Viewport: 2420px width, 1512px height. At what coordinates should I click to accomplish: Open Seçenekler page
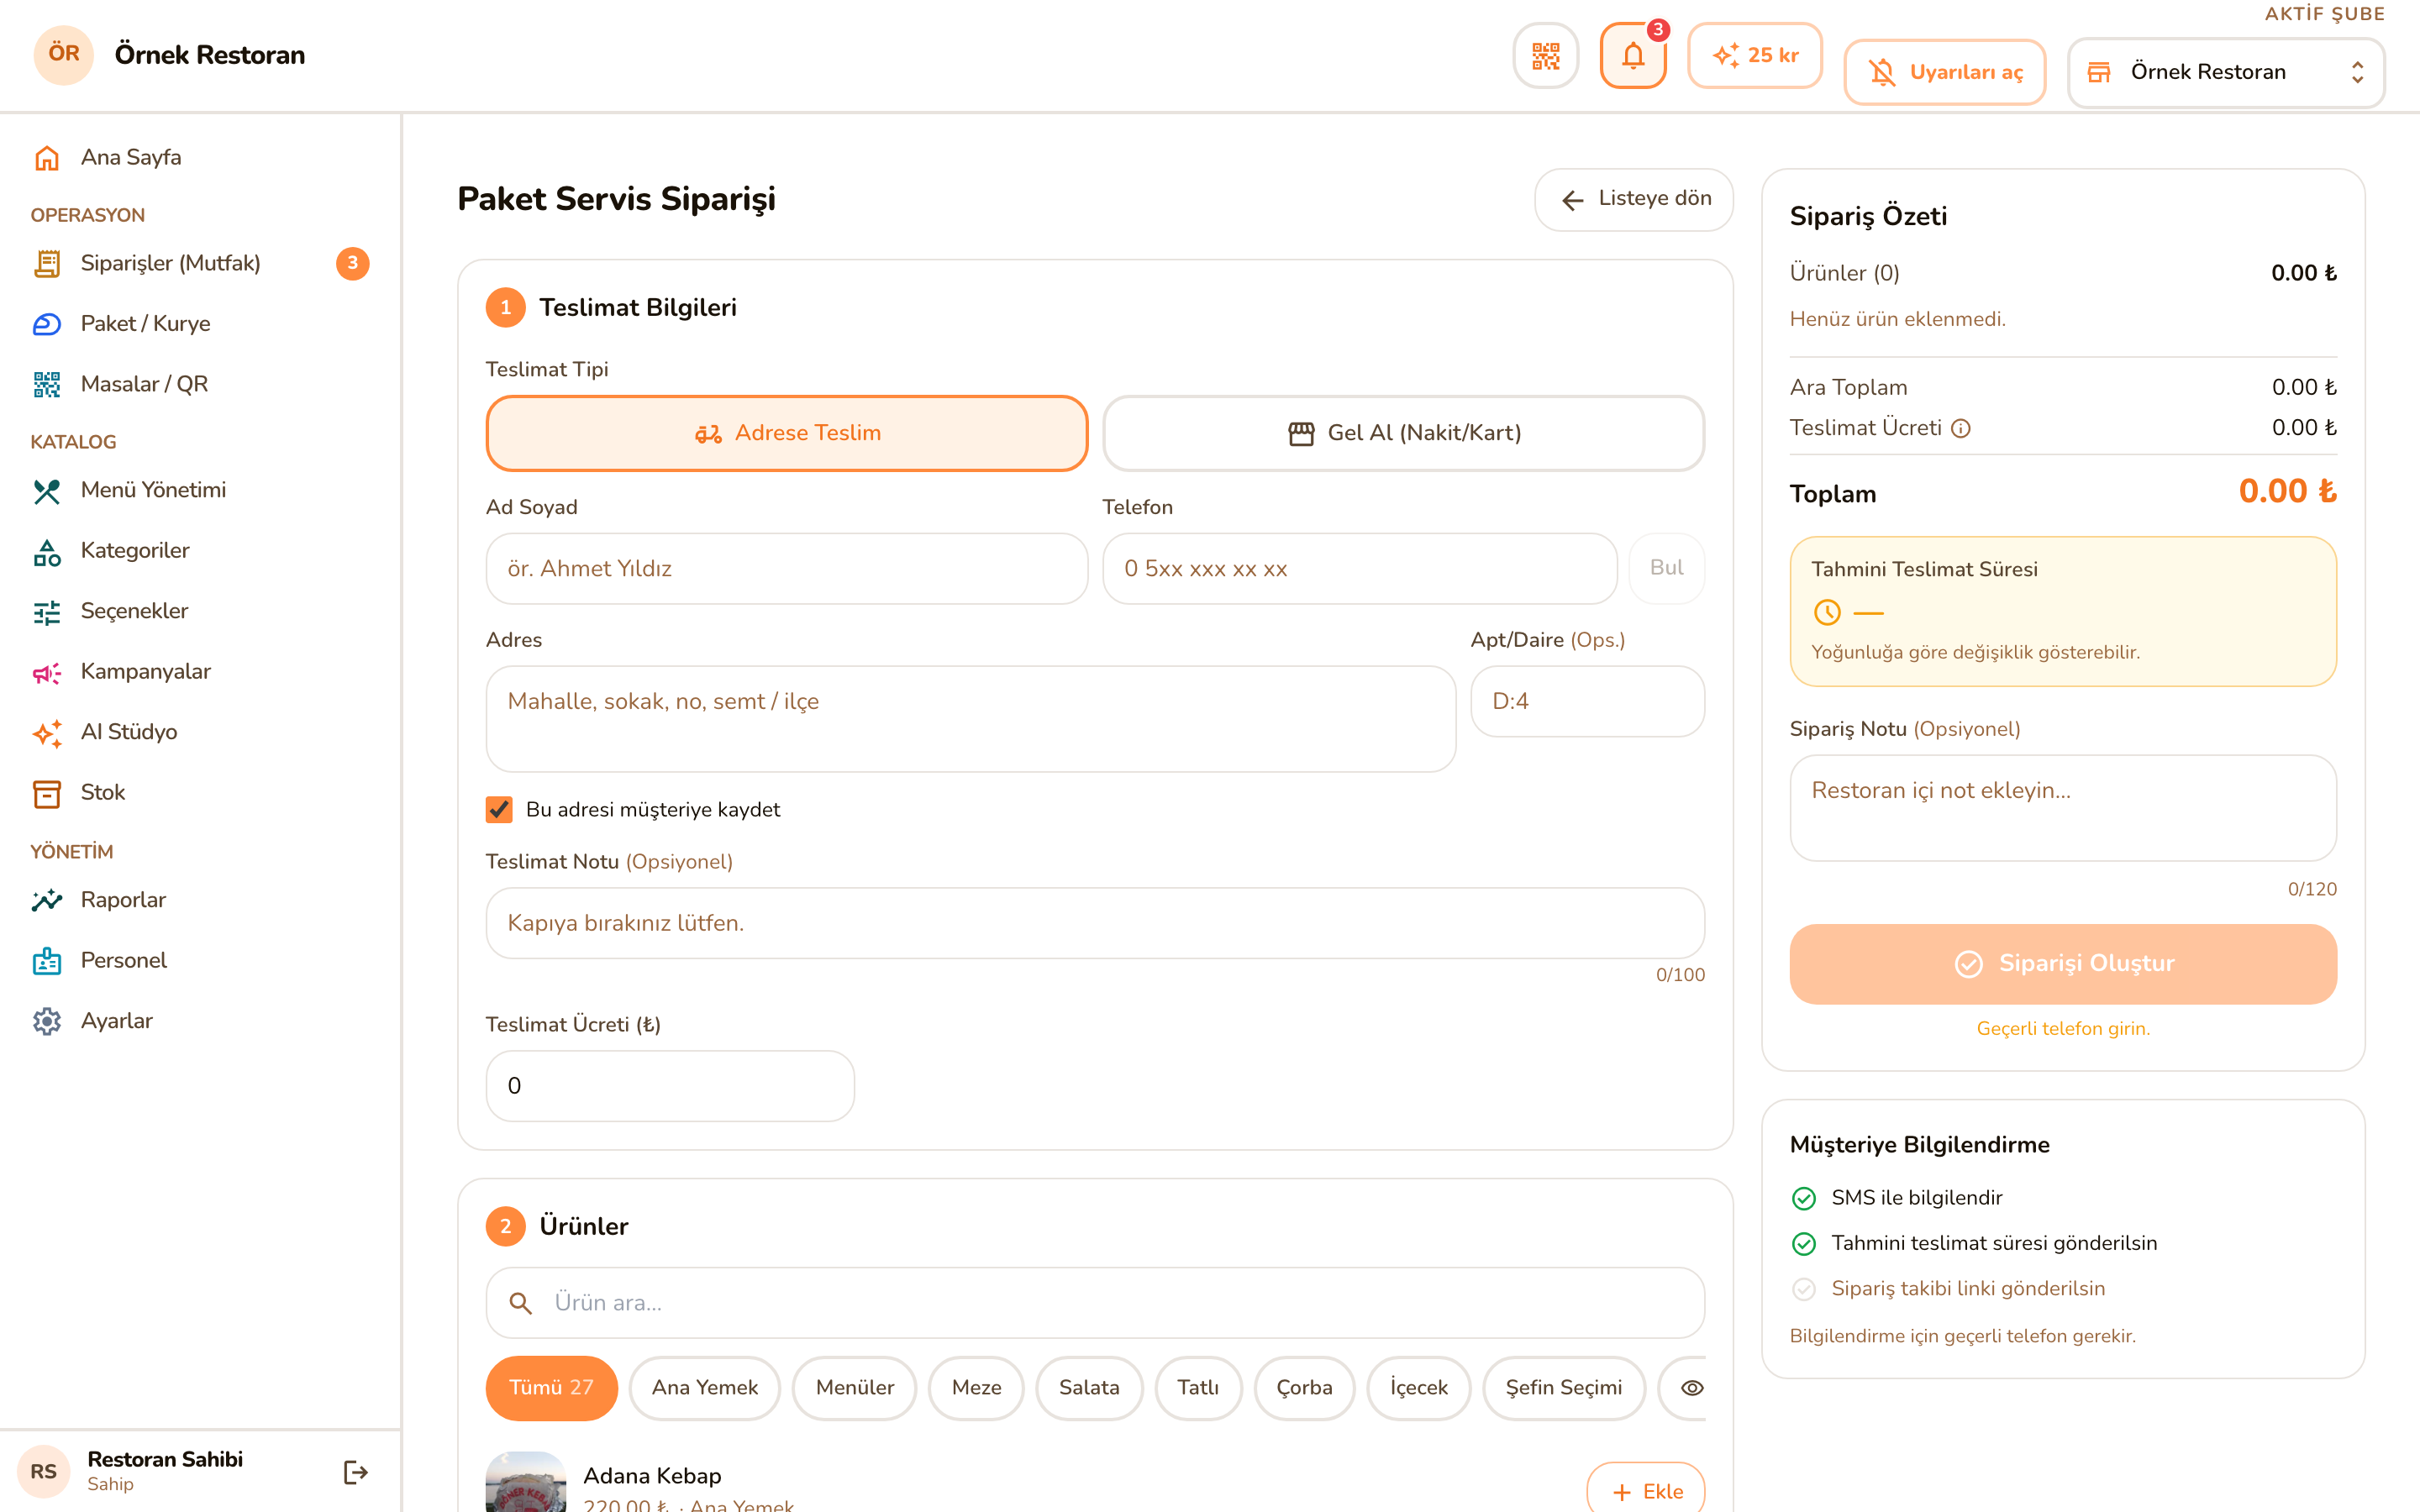200,611
